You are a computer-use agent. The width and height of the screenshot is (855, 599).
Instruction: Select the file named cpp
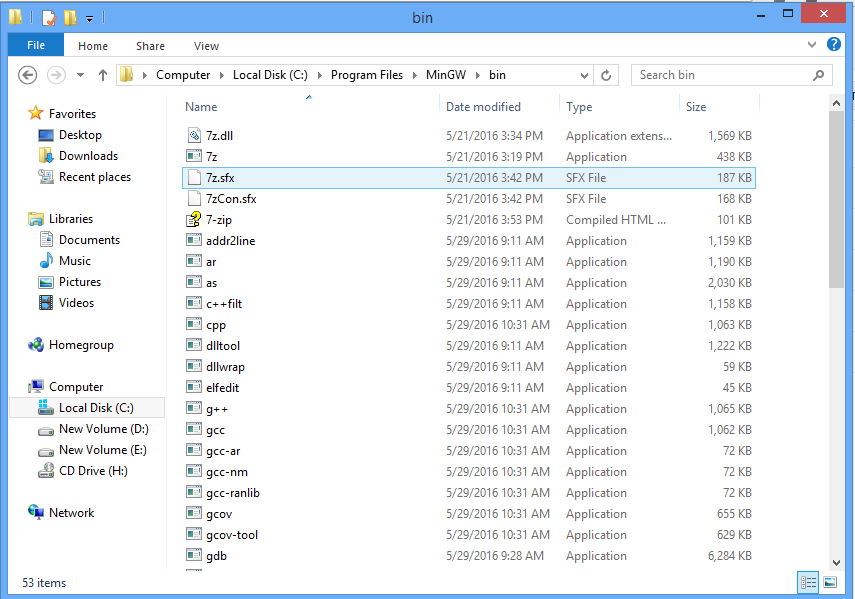216,325
